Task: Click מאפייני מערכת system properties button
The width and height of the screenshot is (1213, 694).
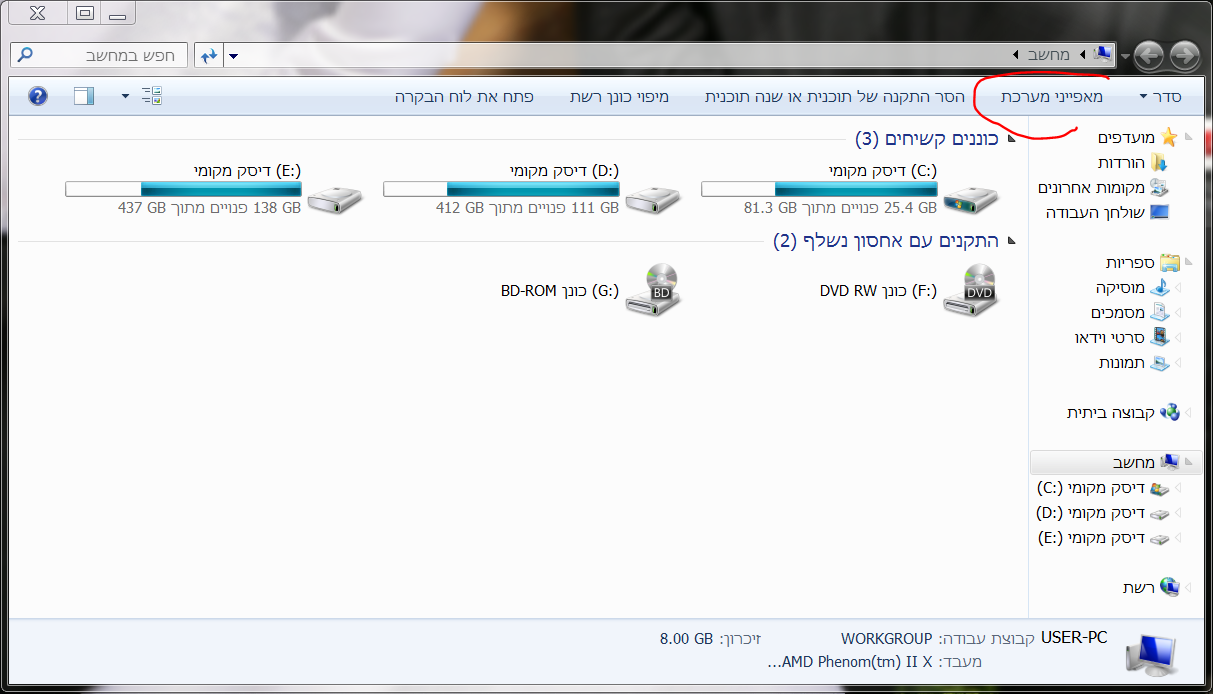Action: [1052, 97]
